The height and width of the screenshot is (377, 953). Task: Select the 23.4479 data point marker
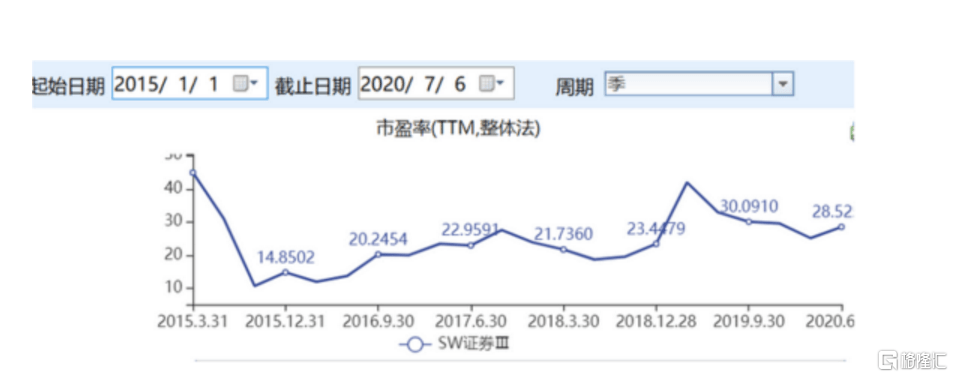tap(656, 243)
